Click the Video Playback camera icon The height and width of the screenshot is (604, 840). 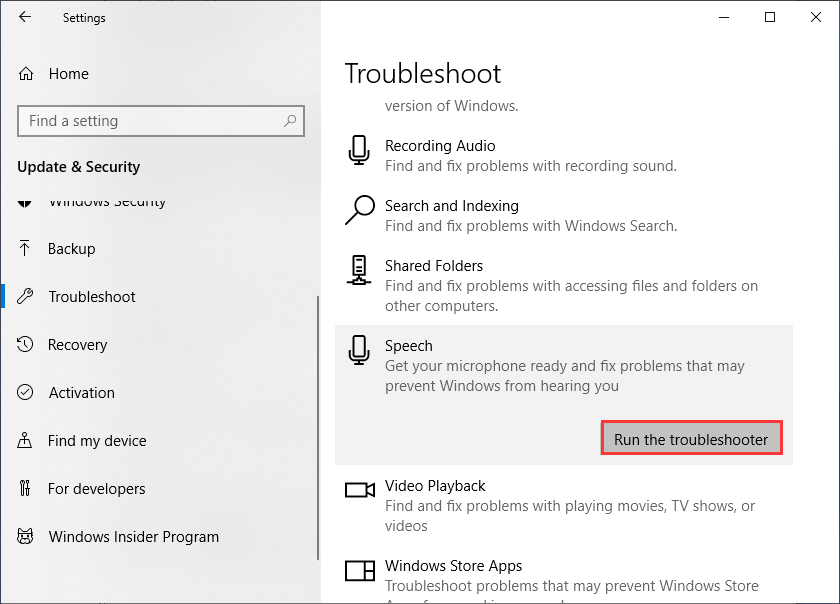(360, 490)
